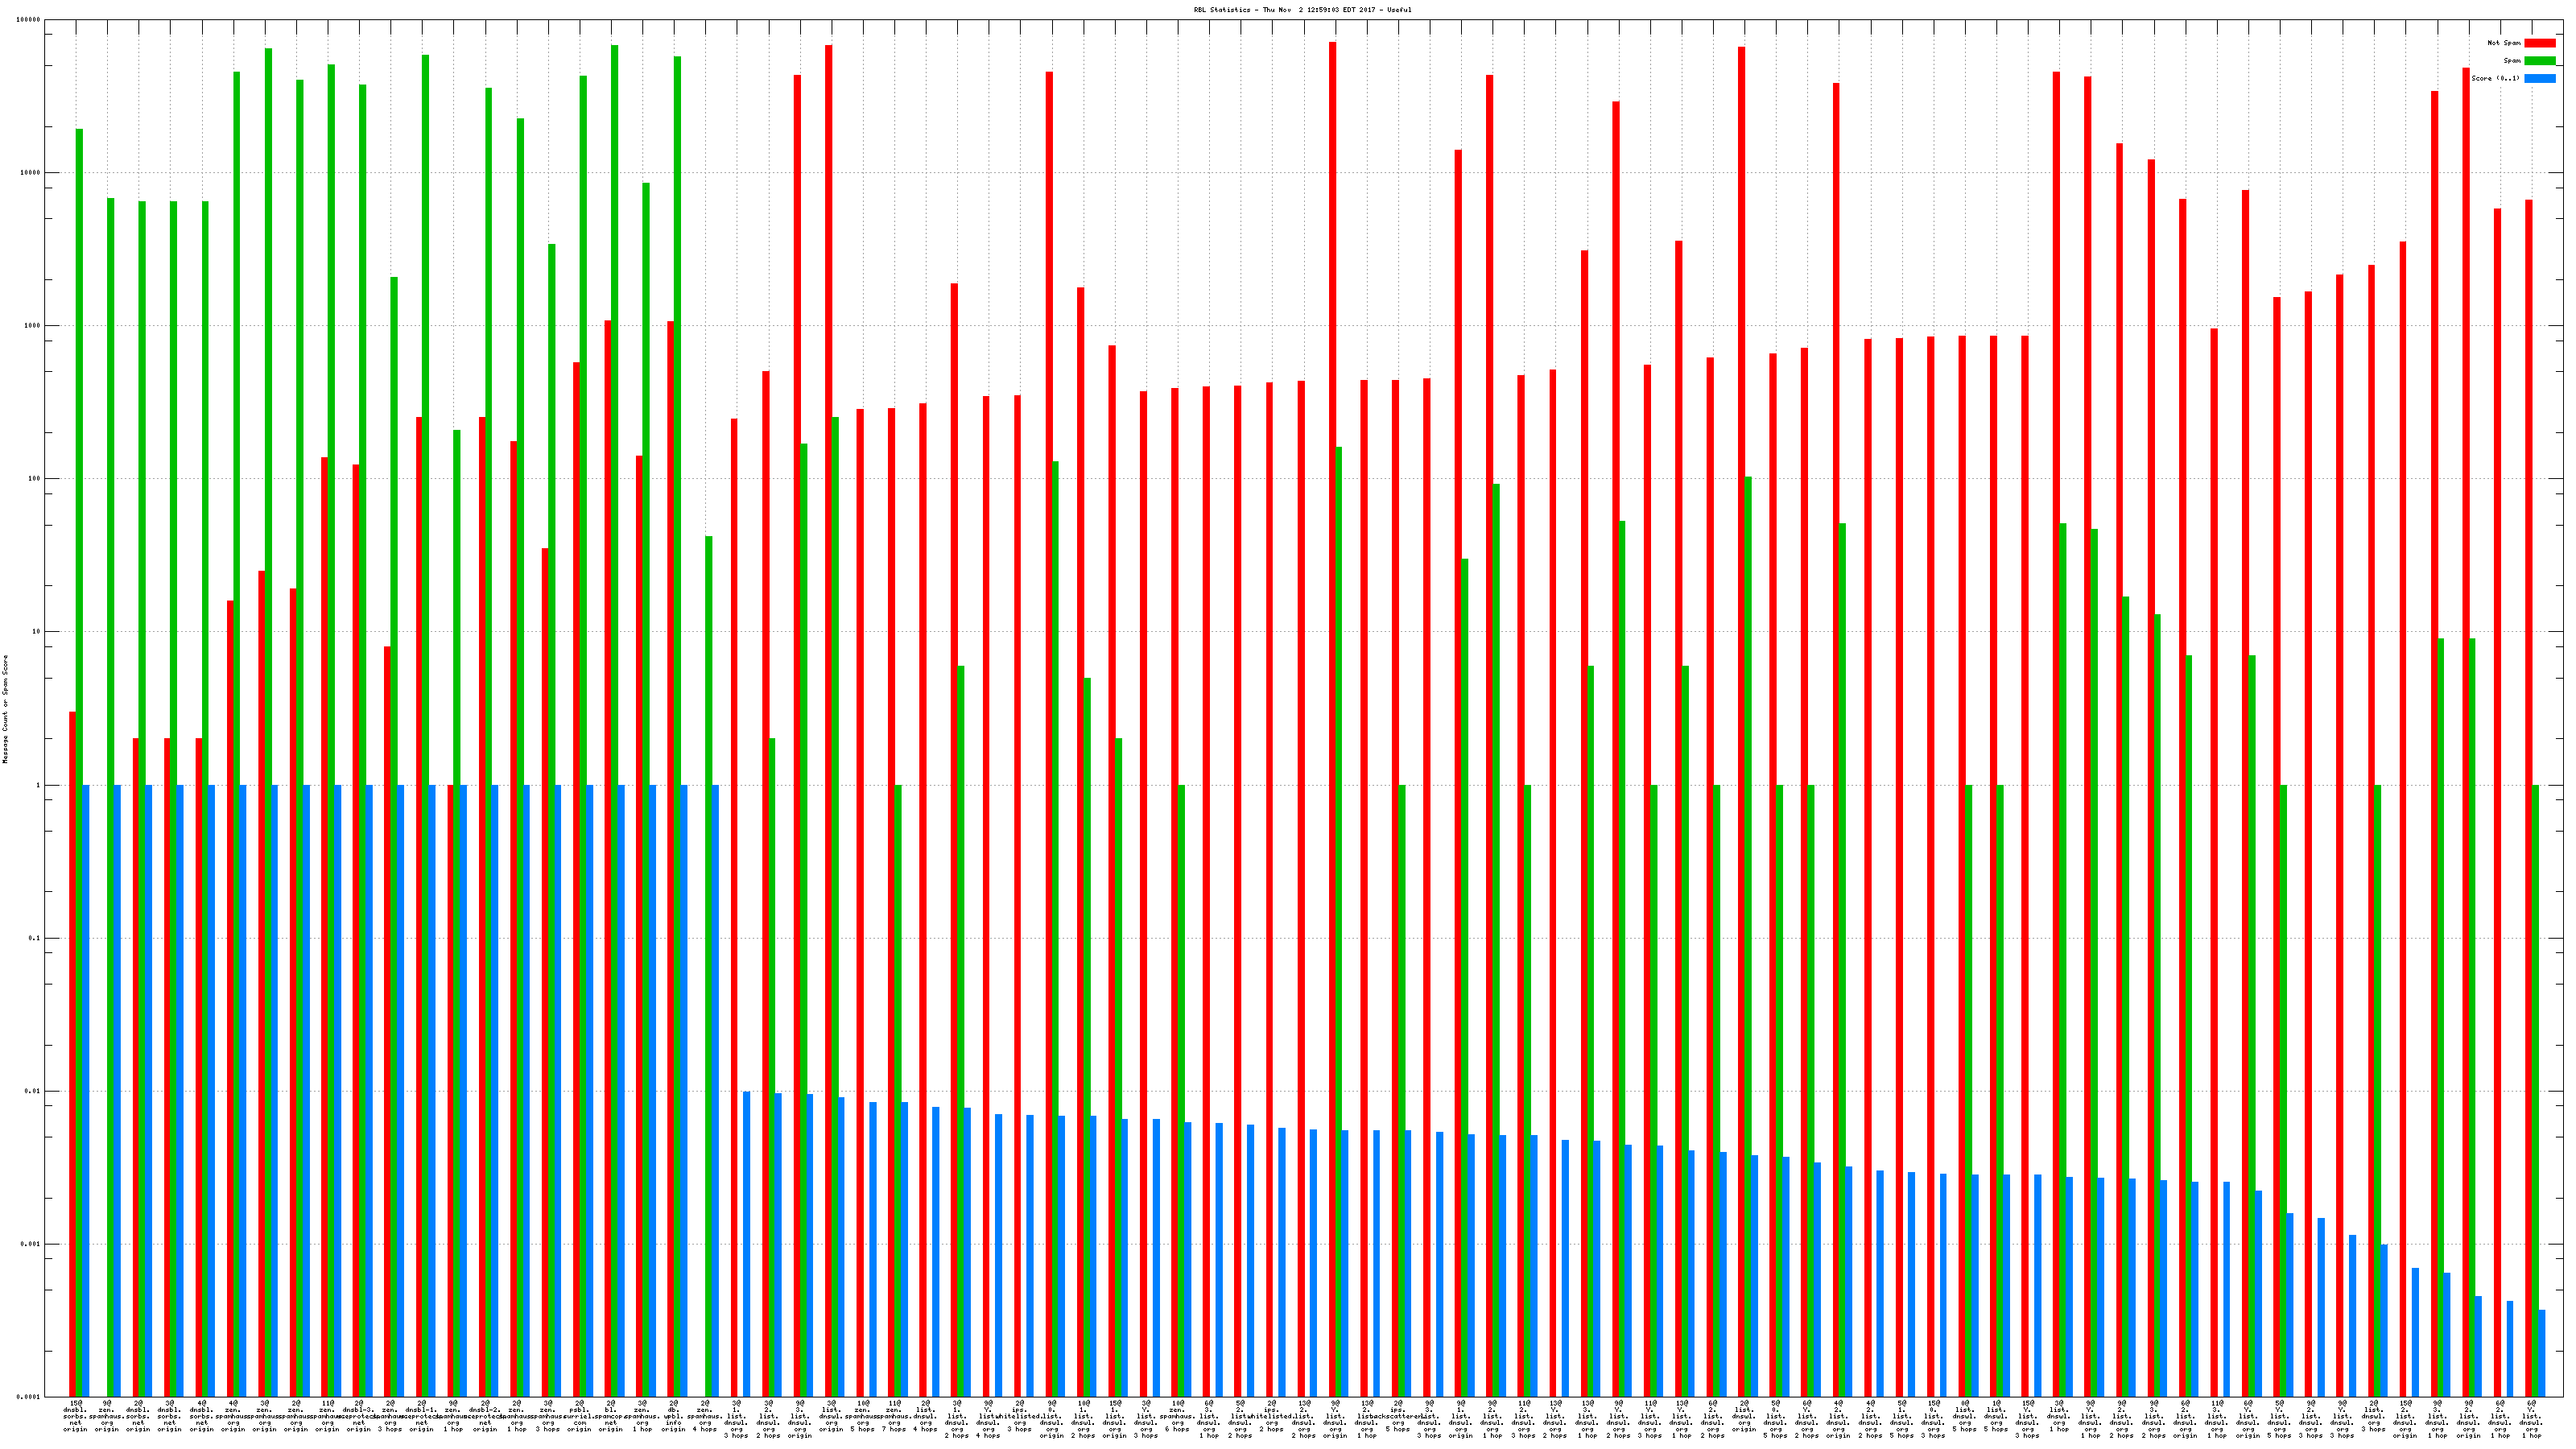Click the 'Score (0..1)' legend label
The width and height of the screenshot is (2576, 1449).
(2495, 78)
